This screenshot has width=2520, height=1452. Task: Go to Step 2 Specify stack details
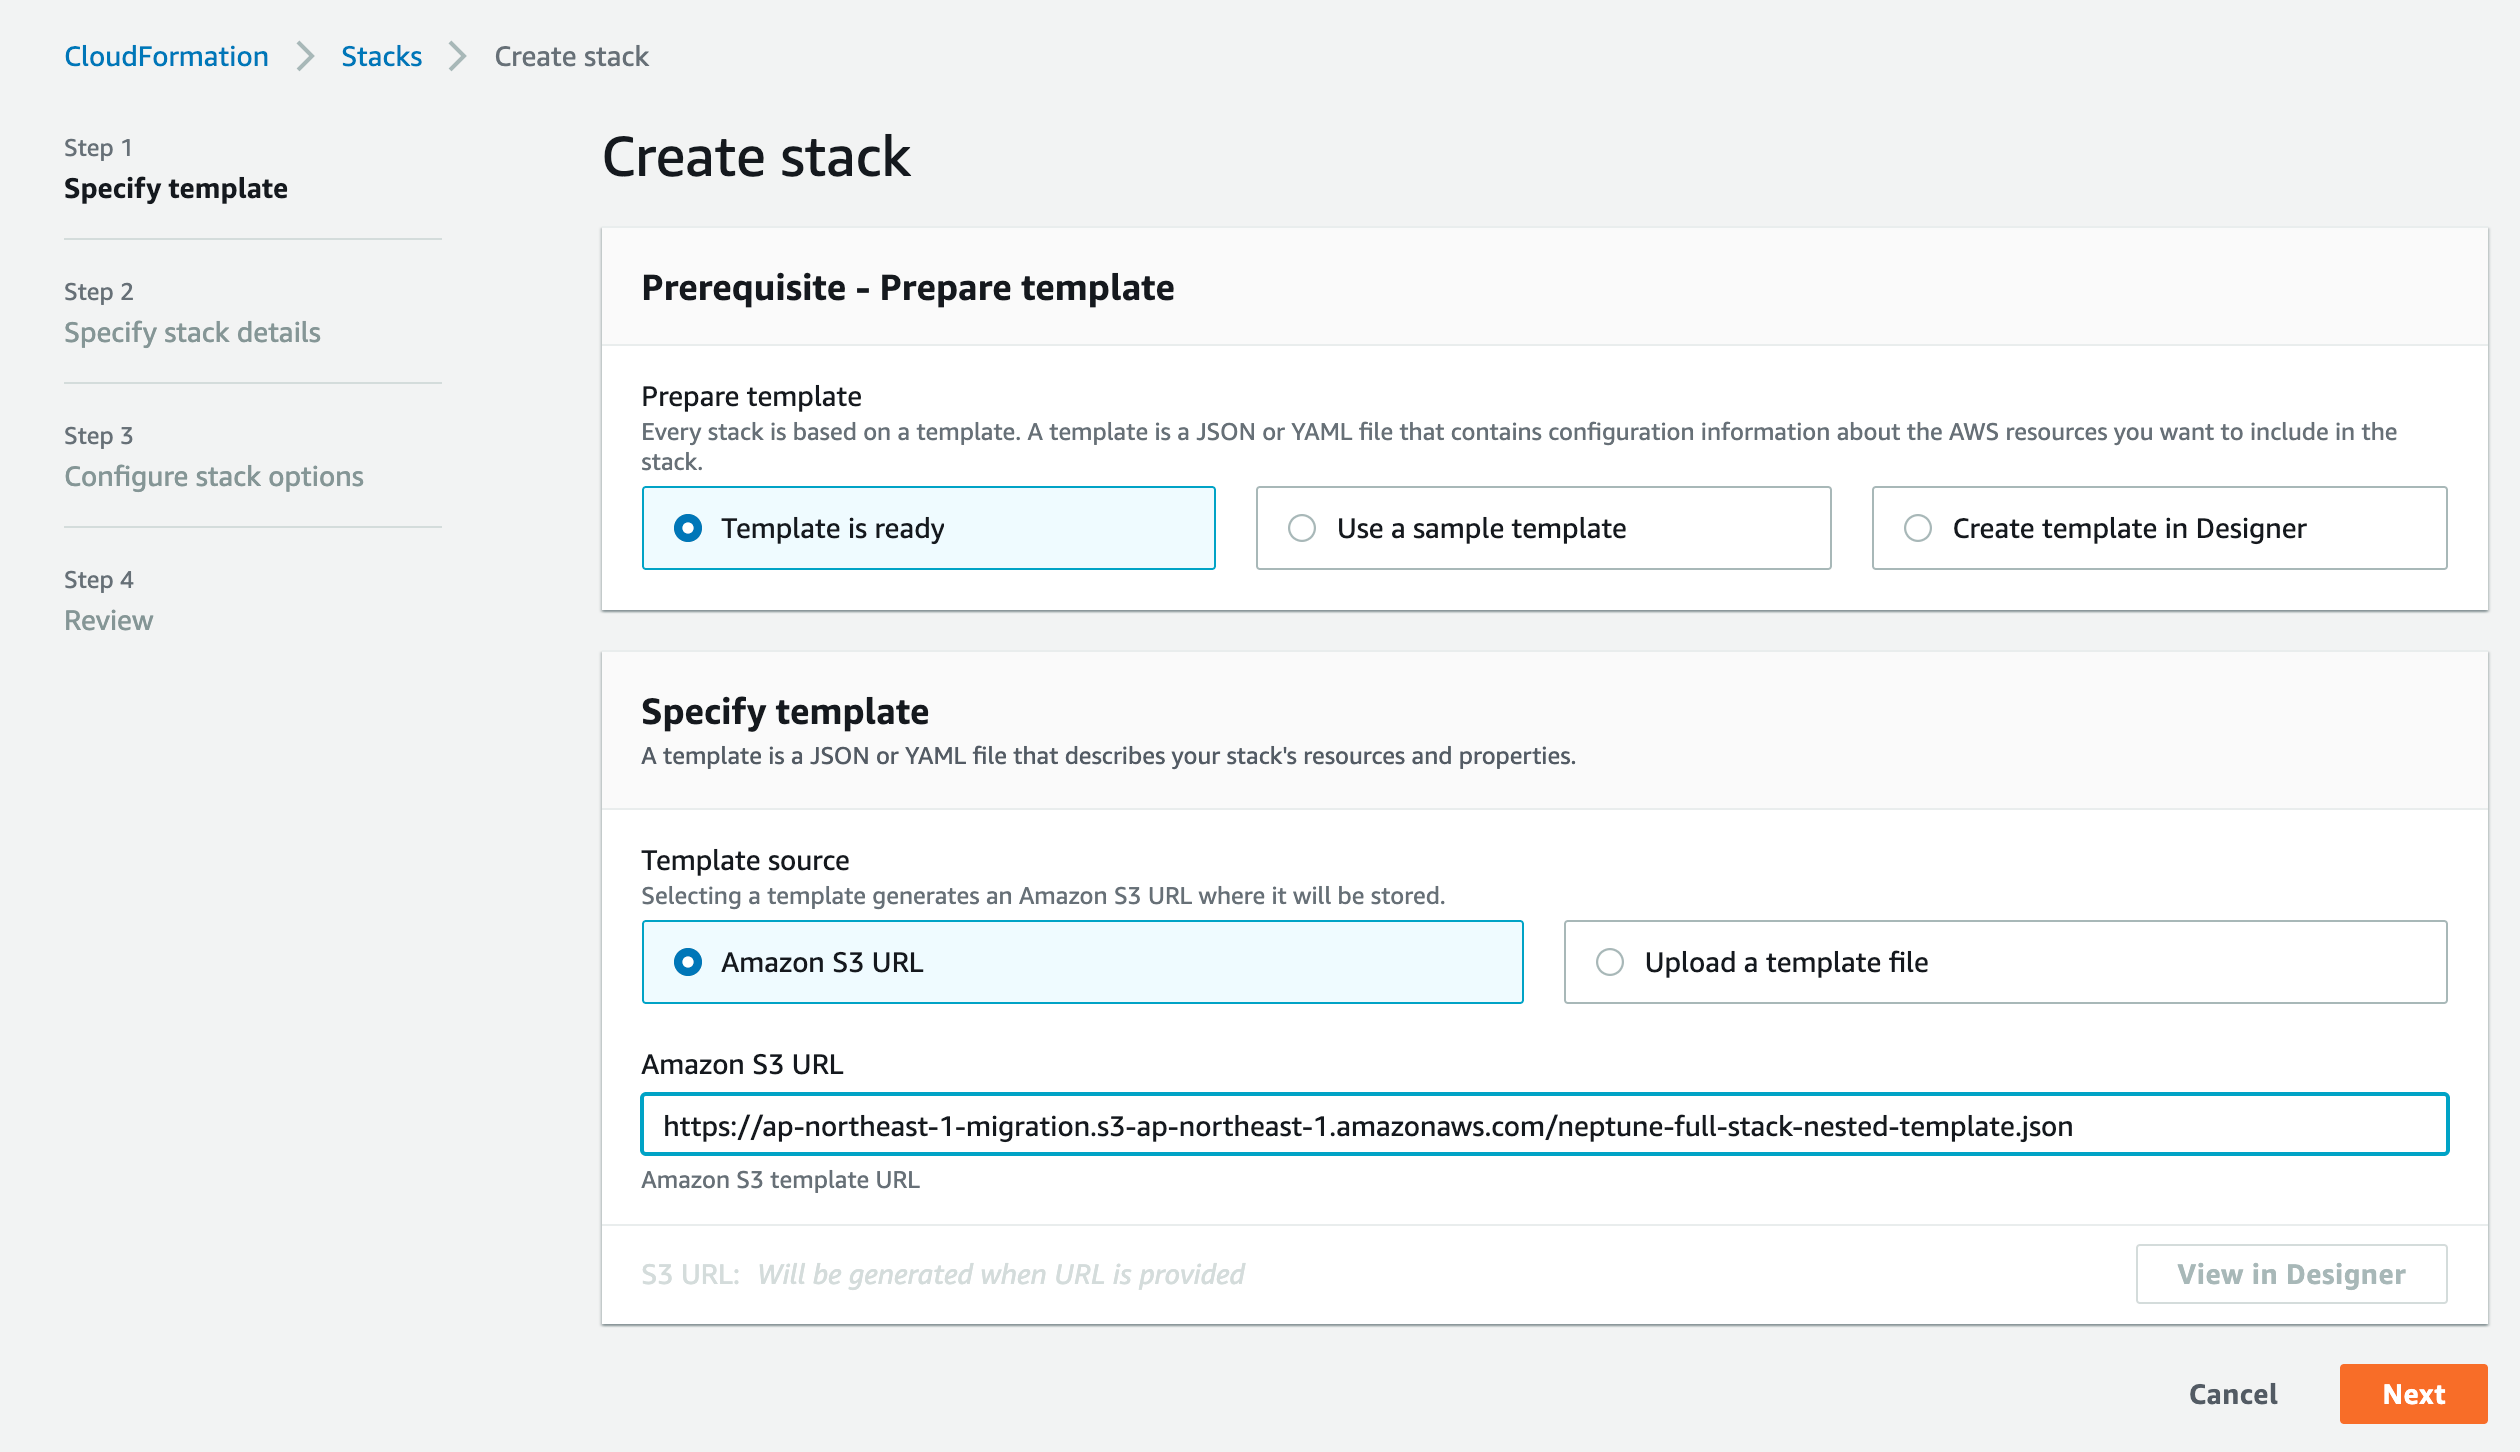pos(192,332)
